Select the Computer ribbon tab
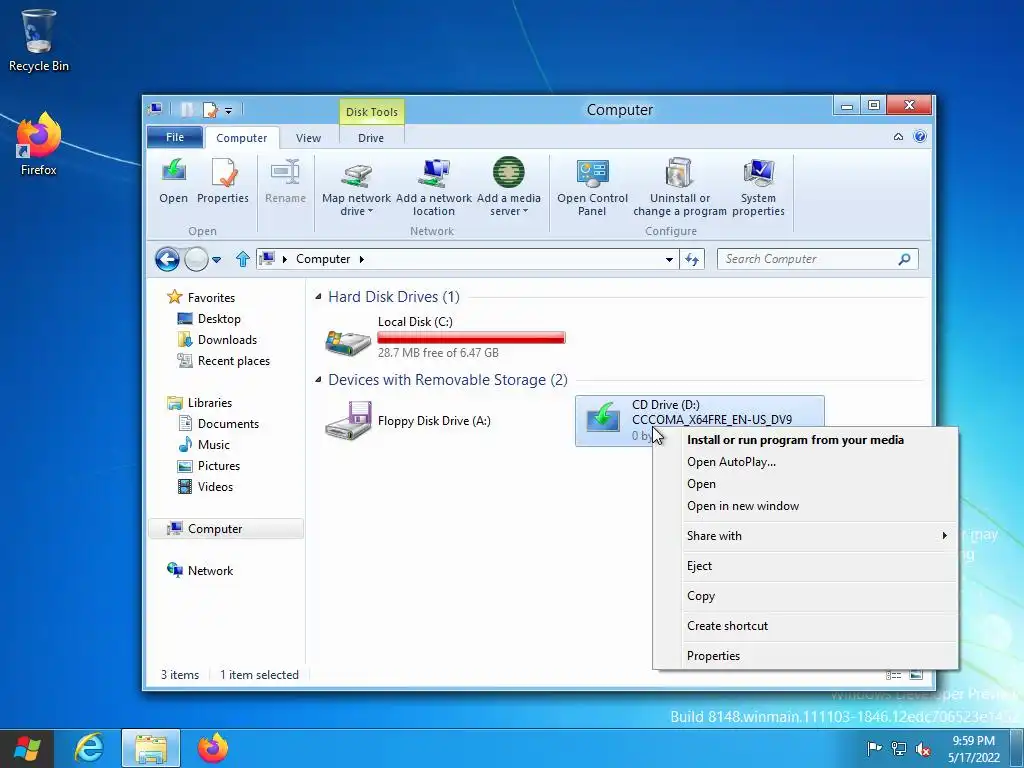Viewport: 1024px width, 768px height. click(242, 138)
